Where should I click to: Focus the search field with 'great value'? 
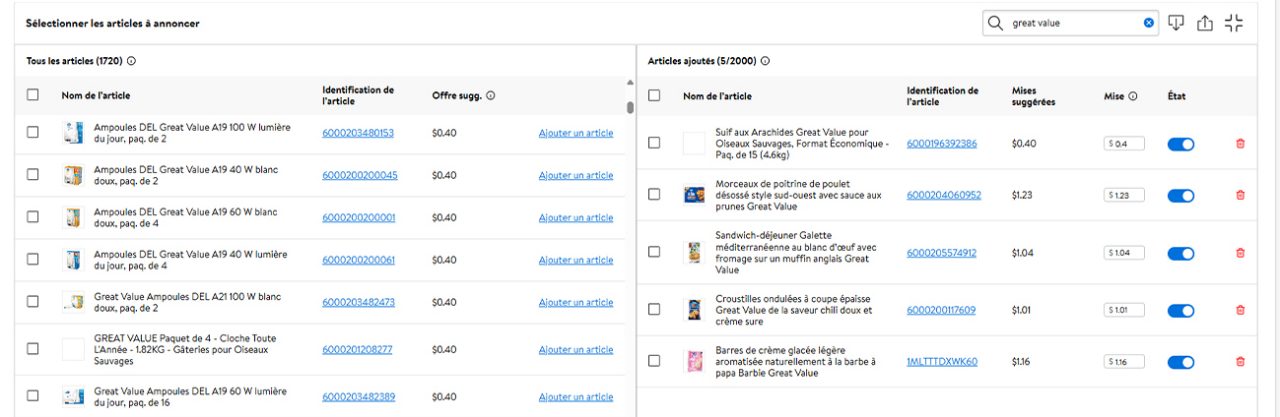click(1071, 23)
